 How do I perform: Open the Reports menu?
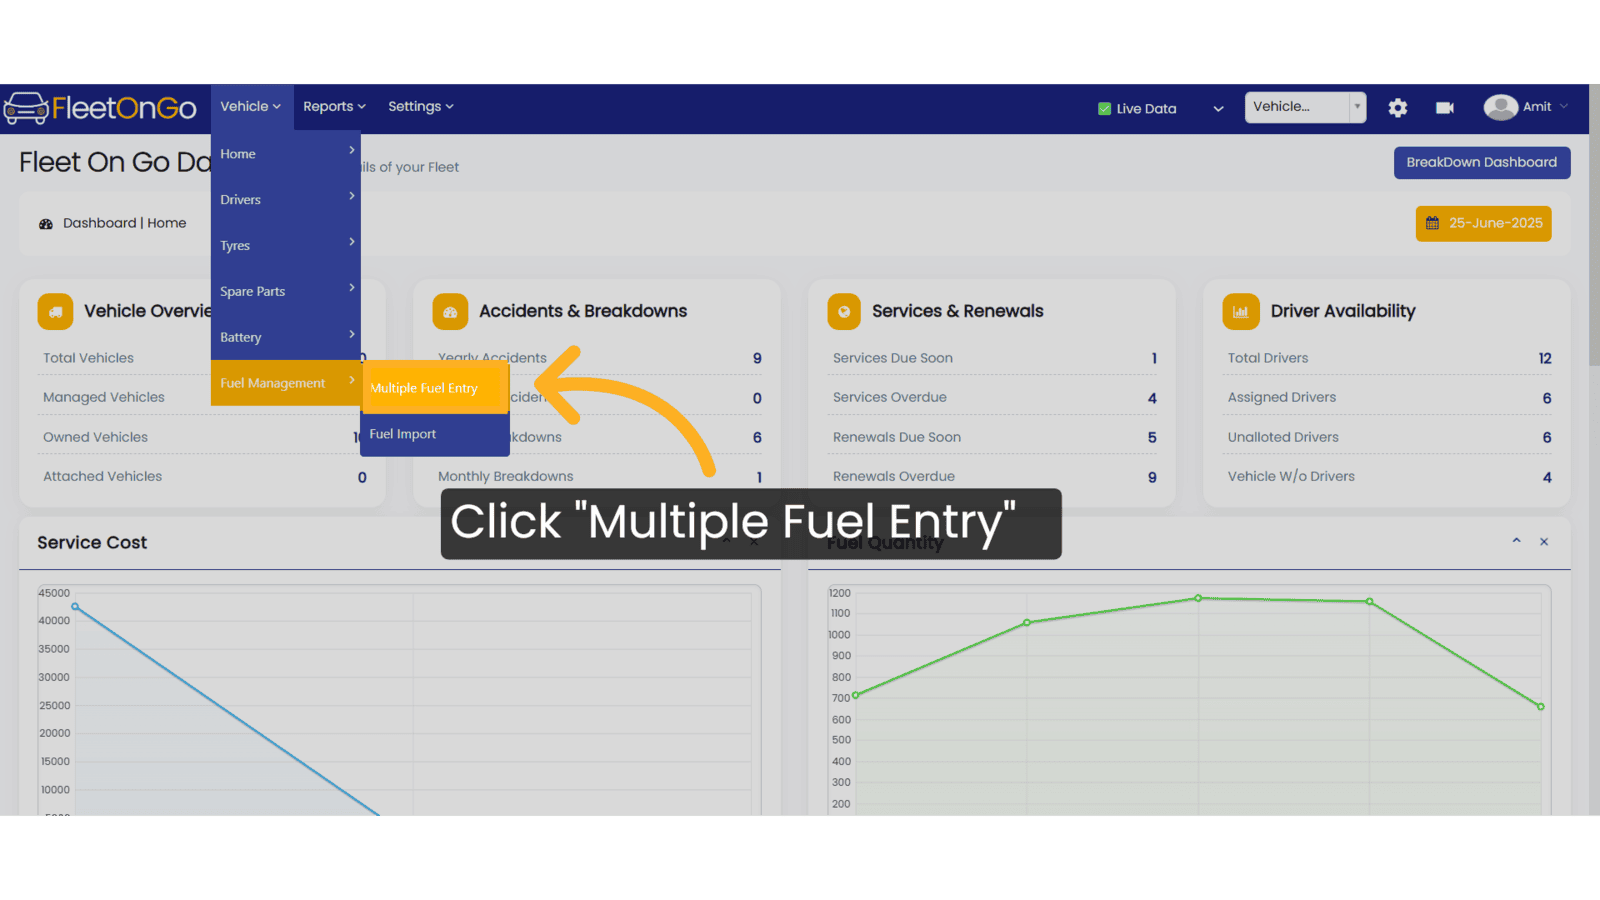[334, 107]
